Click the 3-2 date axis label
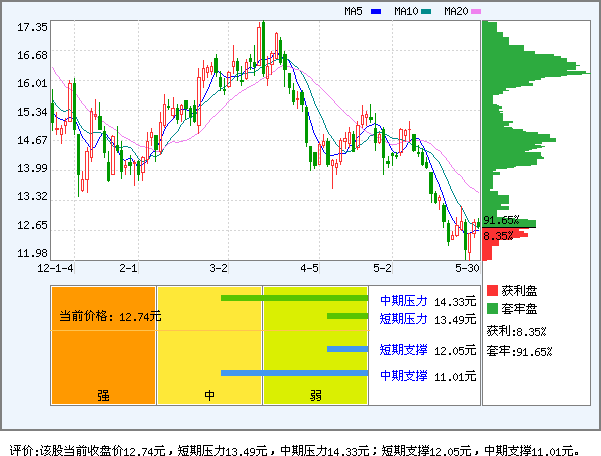The width and height of the screenshot is (601, 456). [x=218, y=268]
